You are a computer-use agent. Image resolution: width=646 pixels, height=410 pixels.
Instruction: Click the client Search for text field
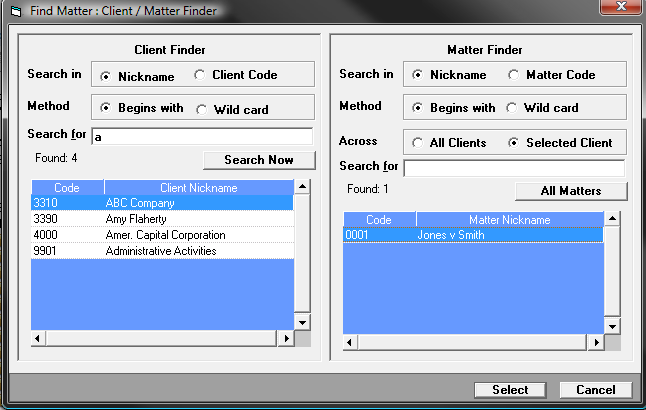click(x=202, y=137)
